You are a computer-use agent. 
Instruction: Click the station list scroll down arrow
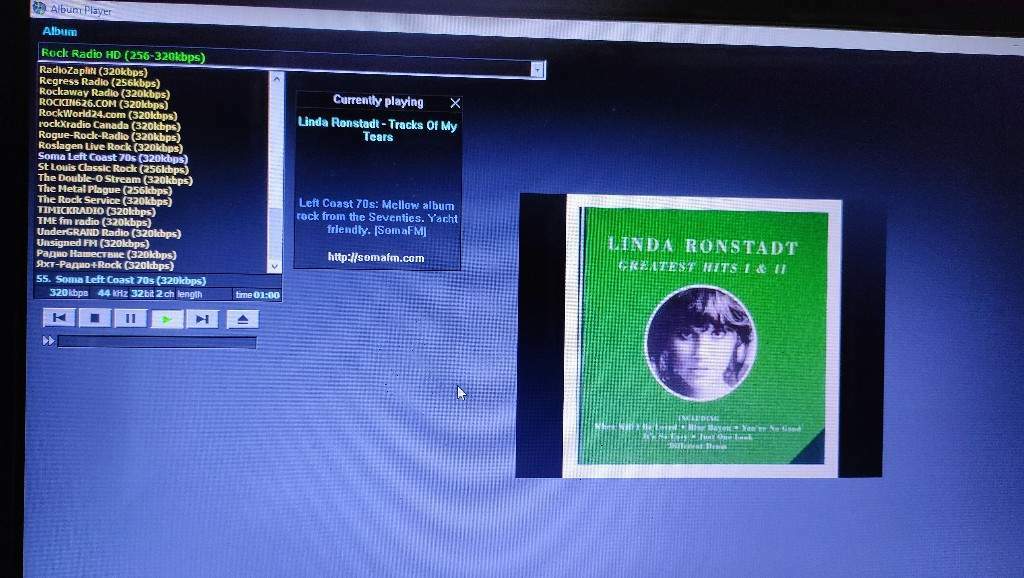coord(275,266)
